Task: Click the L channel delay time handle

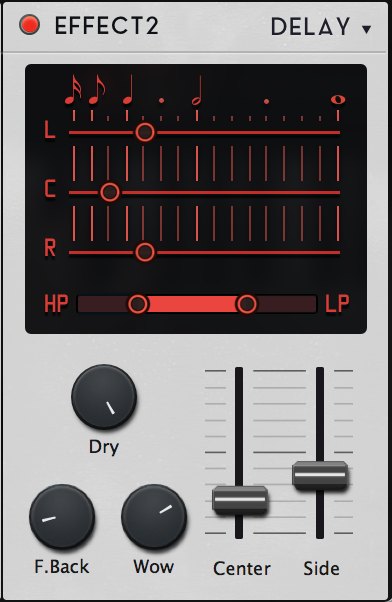Action: (x=145, y=132)
